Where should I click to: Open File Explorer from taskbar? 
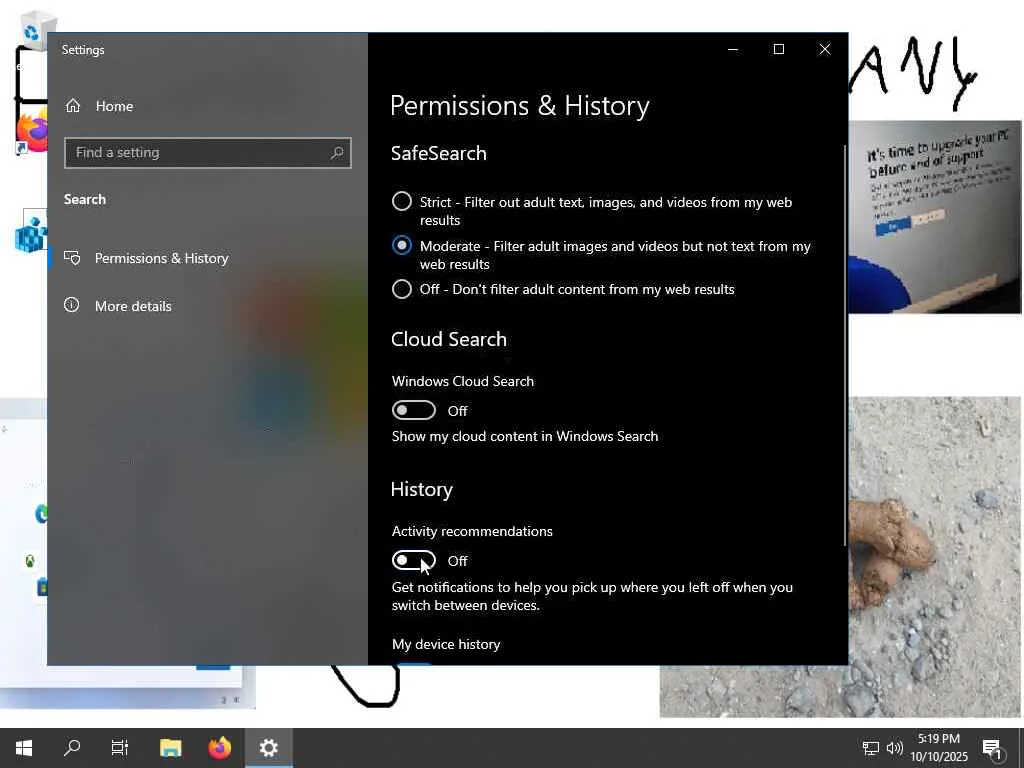170,748
